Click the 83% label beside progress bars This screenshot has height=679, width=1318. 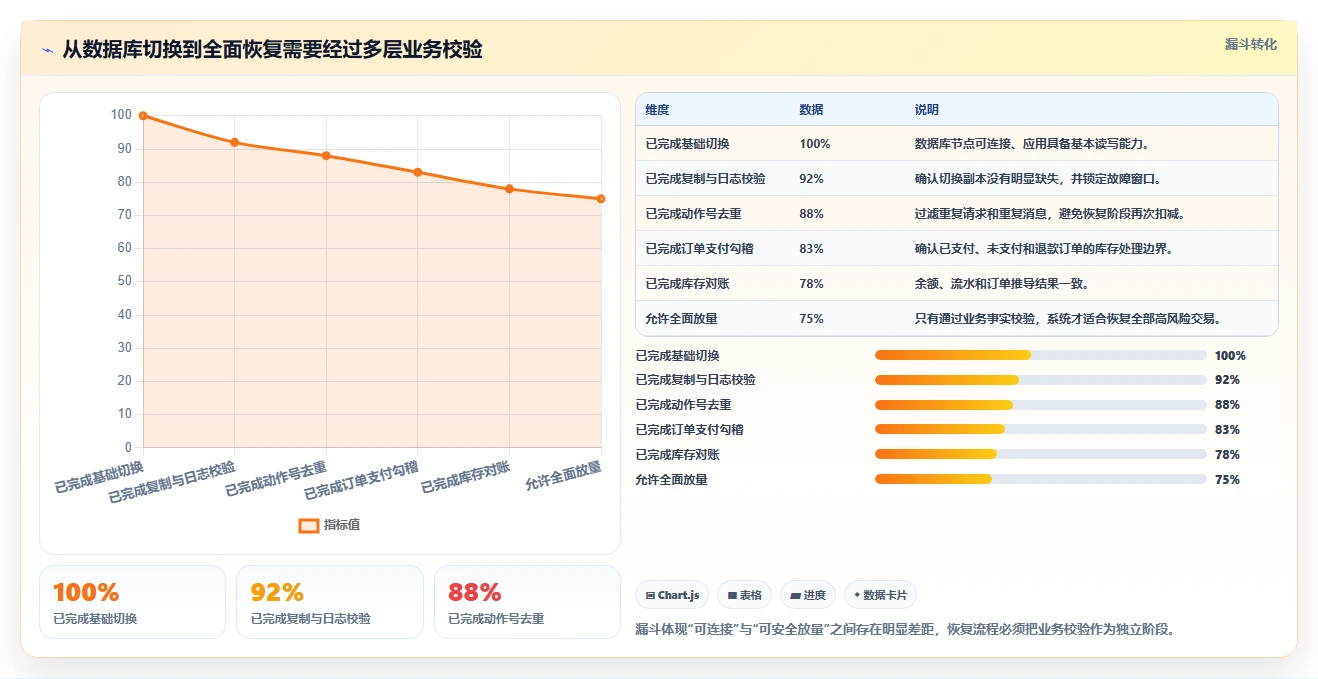click(x=1227, y=429)
